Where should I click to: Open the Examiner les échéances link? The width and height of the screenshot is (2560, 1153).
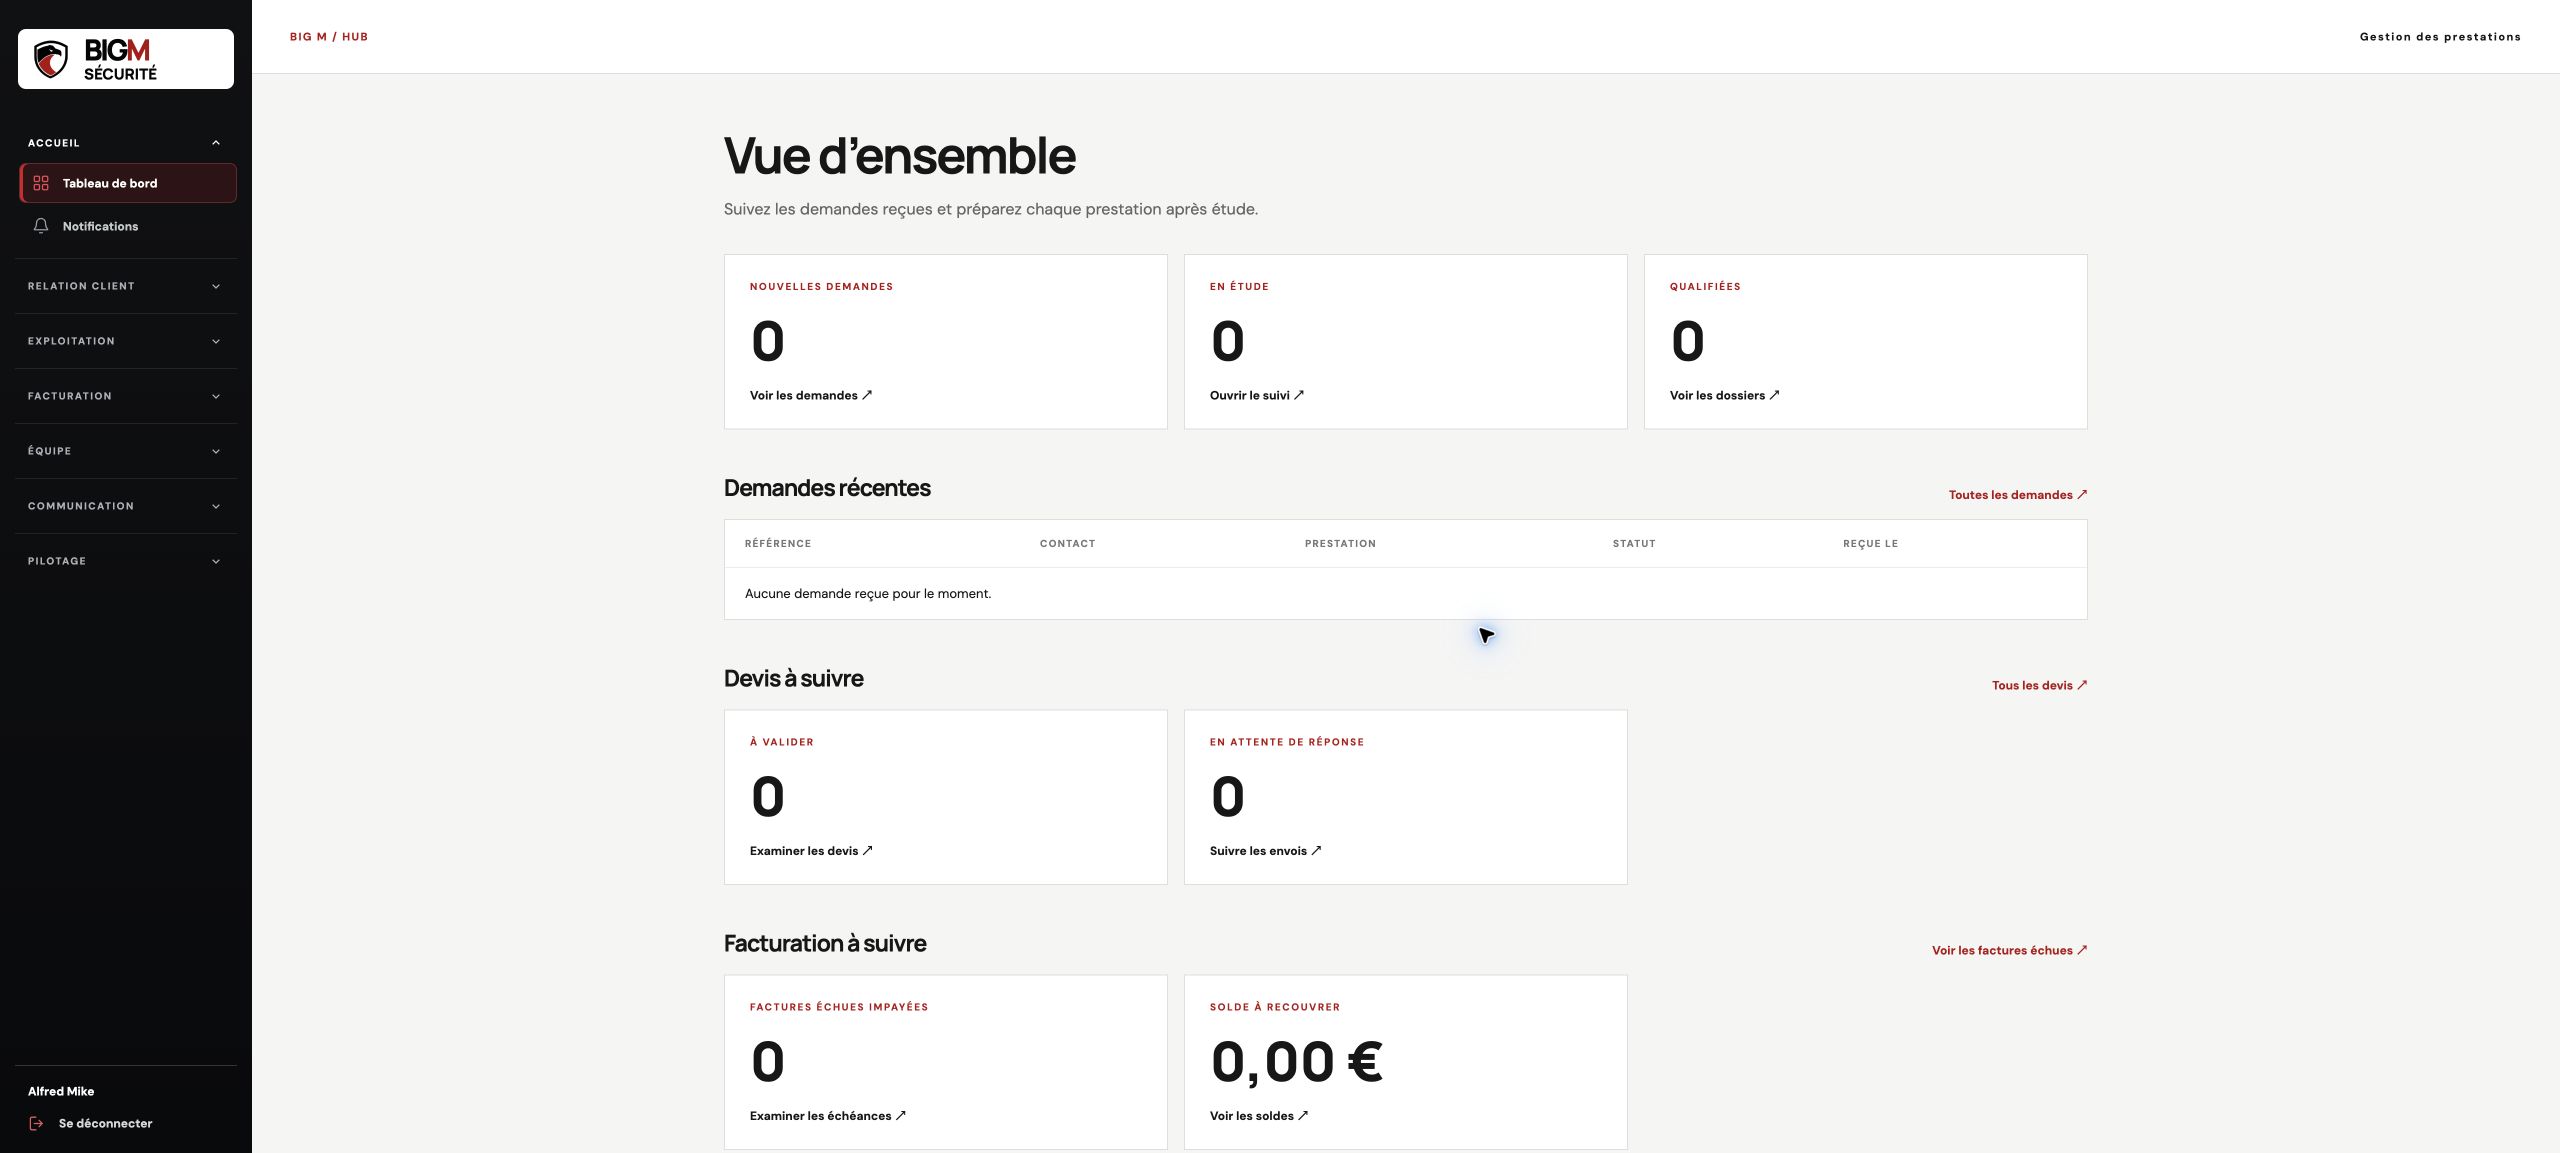coord(827,1116)
